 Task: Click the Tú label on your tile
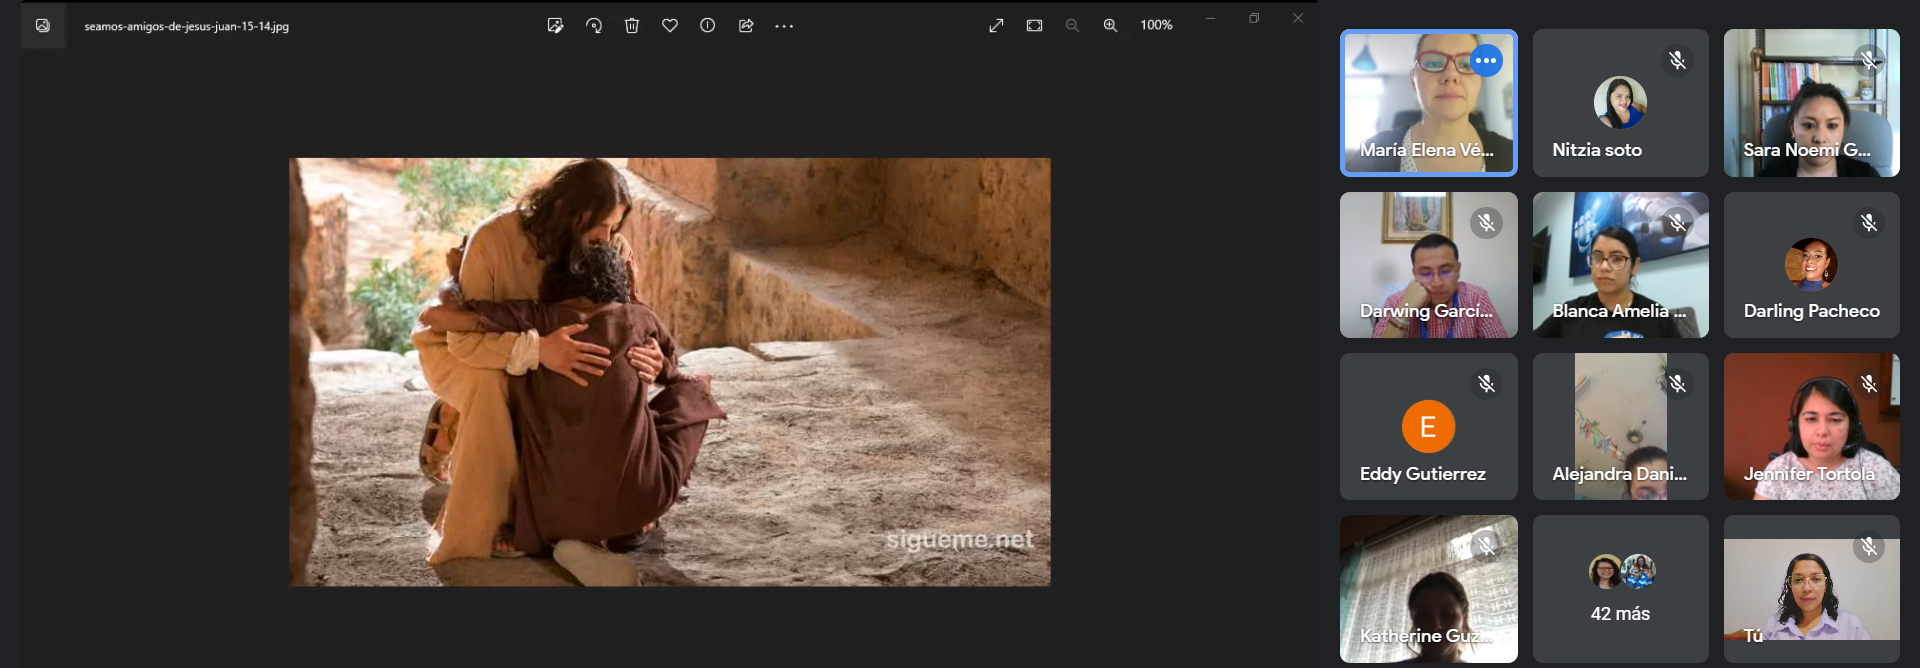pos(1753,636)
